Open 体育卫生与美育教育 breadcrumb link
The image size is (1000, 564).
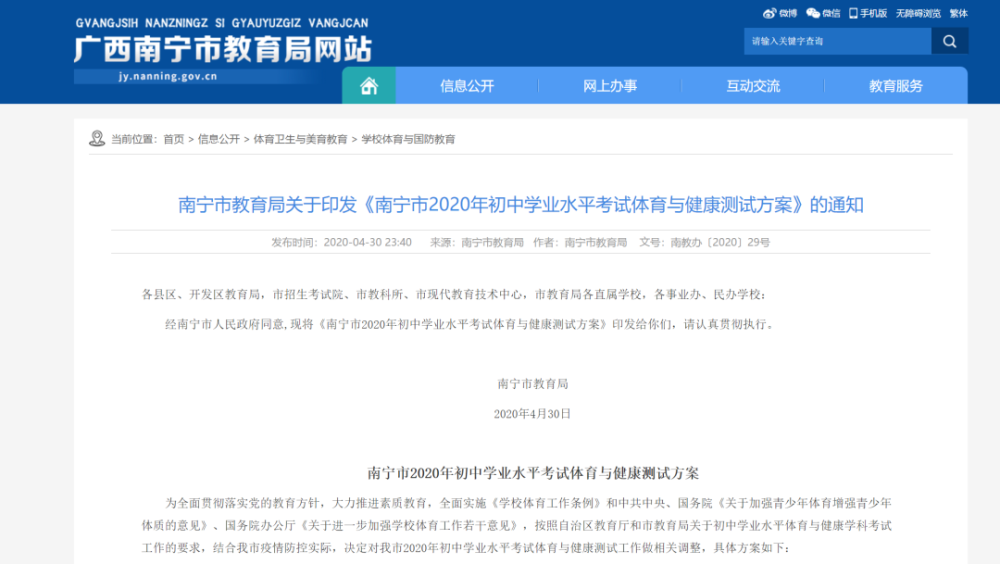pyautogui.click(x=300, y=139)
